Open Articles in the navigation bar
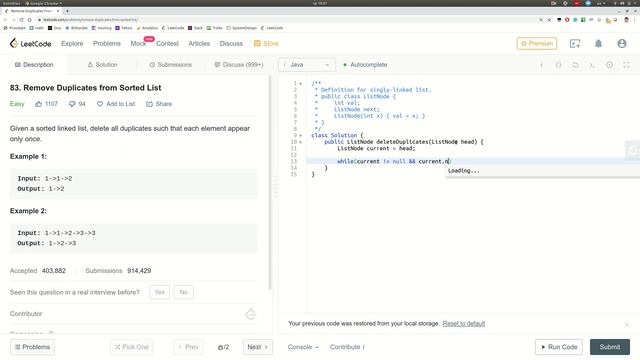 point(199,43)
